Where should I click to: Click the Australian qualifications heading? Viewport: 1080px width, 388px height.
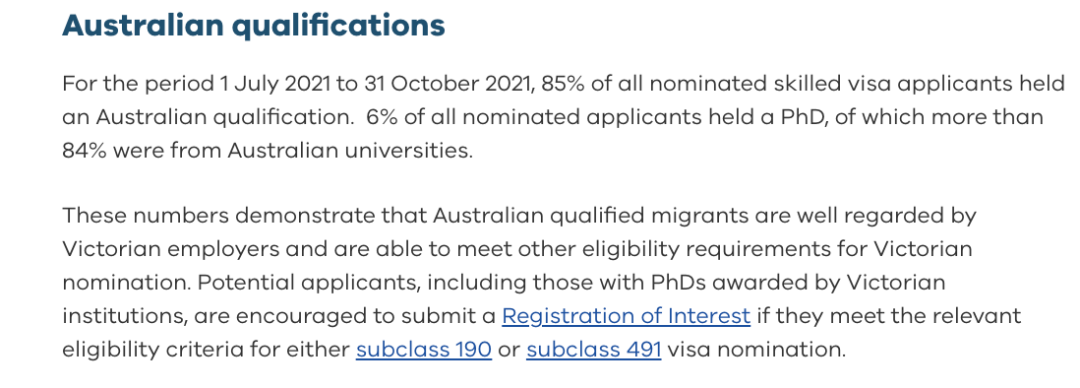coord(253,25)
